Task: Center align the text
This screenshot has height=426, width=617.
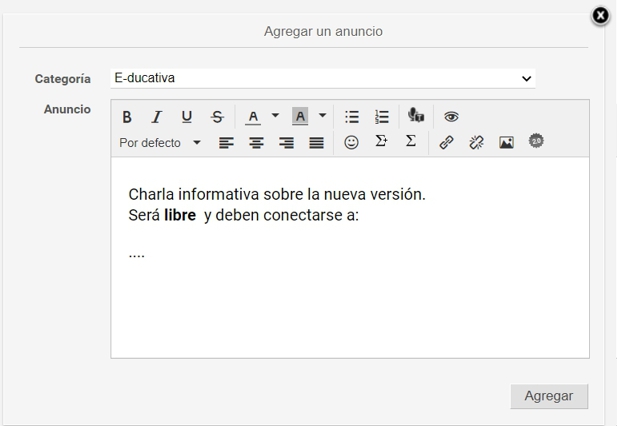Action: 257,143
